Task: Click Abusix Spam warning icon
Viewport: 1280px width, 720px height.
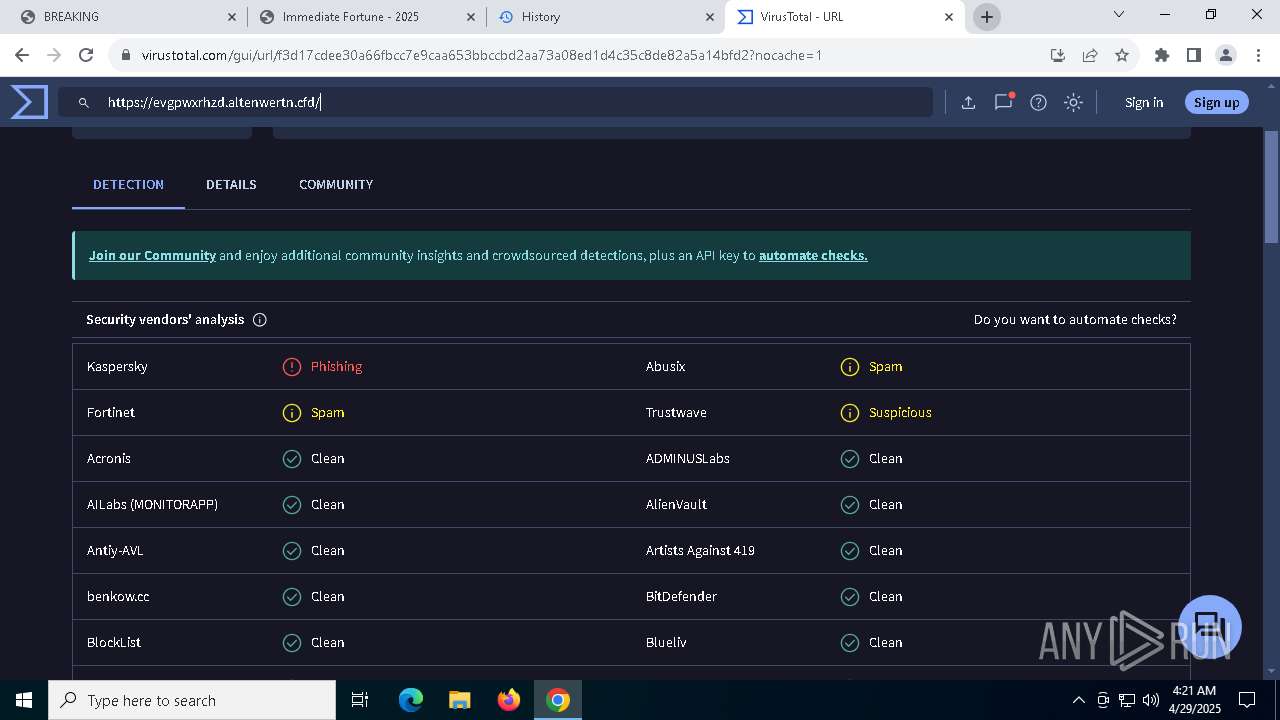Action: [x=850, y=367]
